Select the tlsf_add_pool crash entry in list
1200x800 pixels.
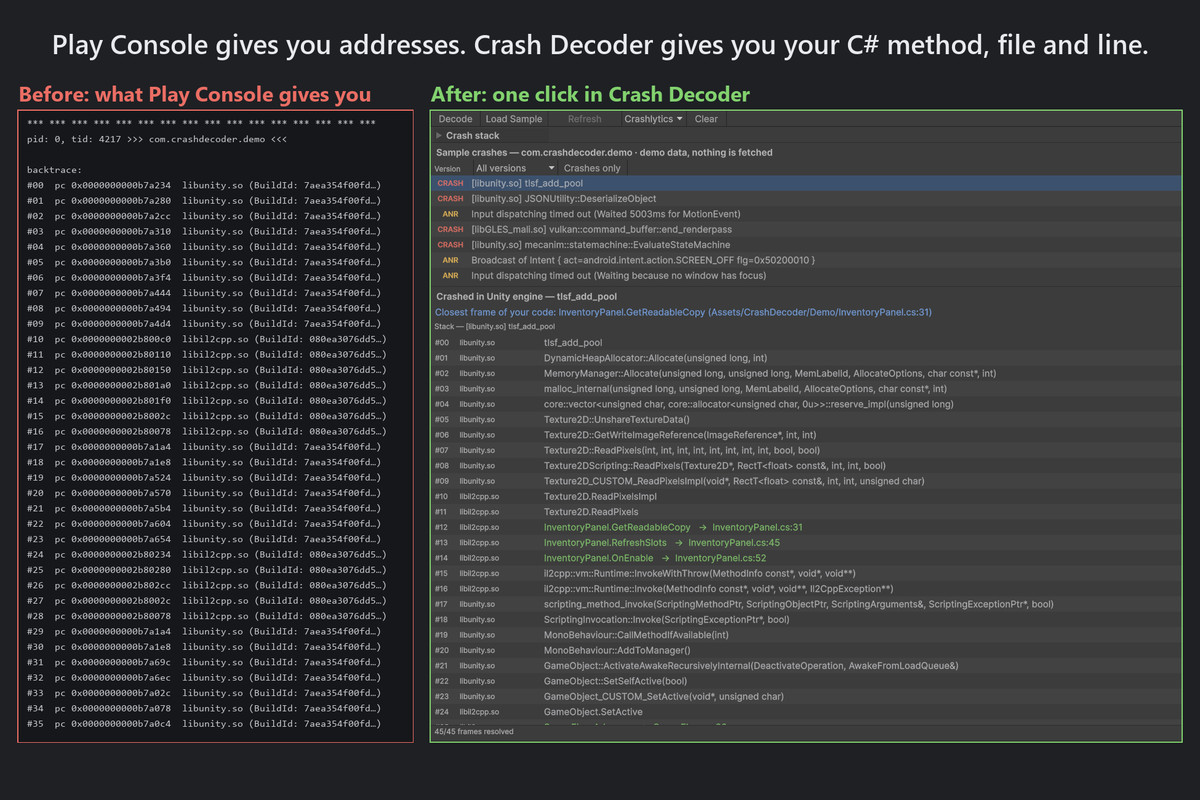click(807, 184)
